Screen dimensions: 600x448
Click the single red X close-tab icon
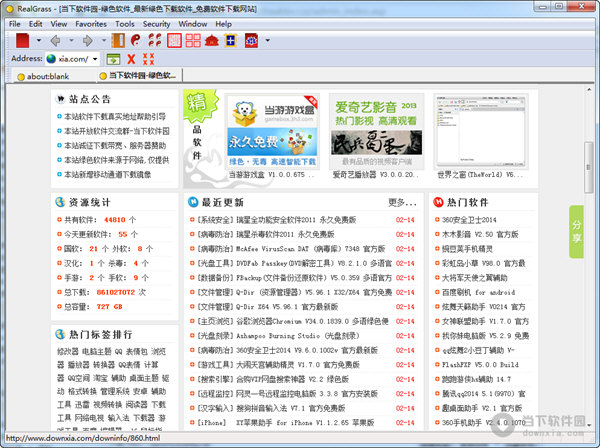click(131, 59)
